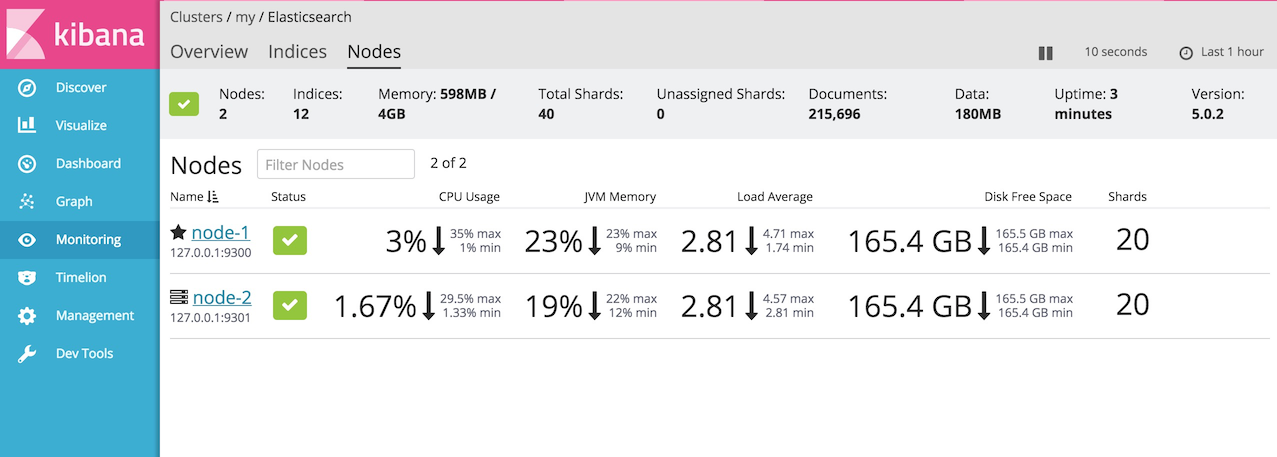Switch to the Indices tab
Viewport: 1277px width, 457px height.
(x=297, y=52)
